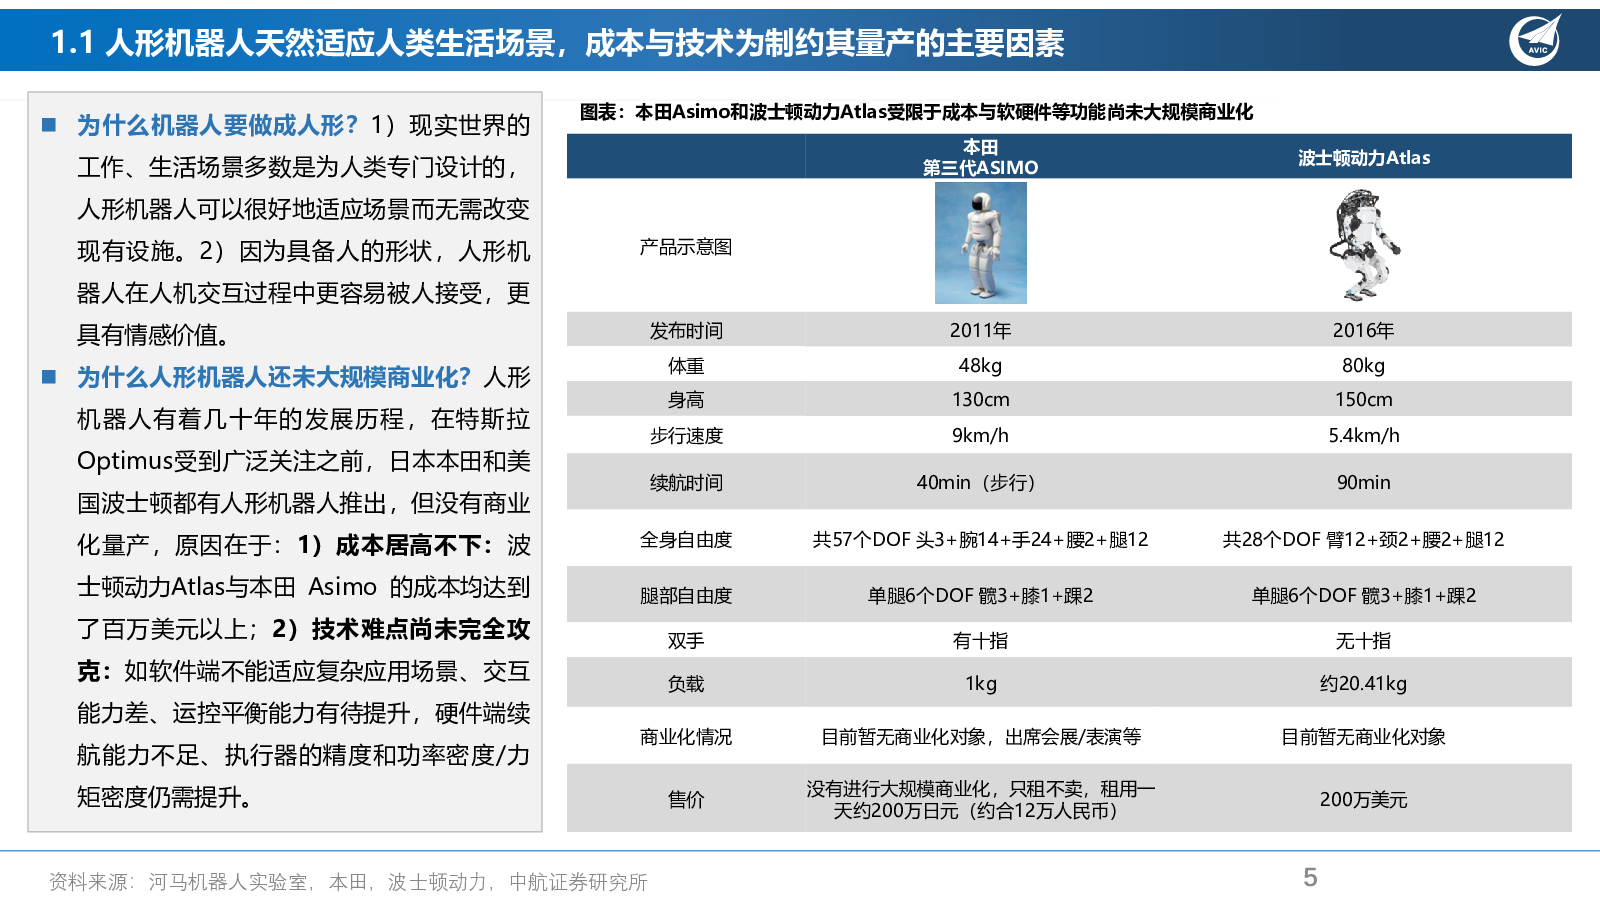Select the row label 双手
Image resolution: width=1600 pixels, height=900 pixels.
(x=686, y=640)
